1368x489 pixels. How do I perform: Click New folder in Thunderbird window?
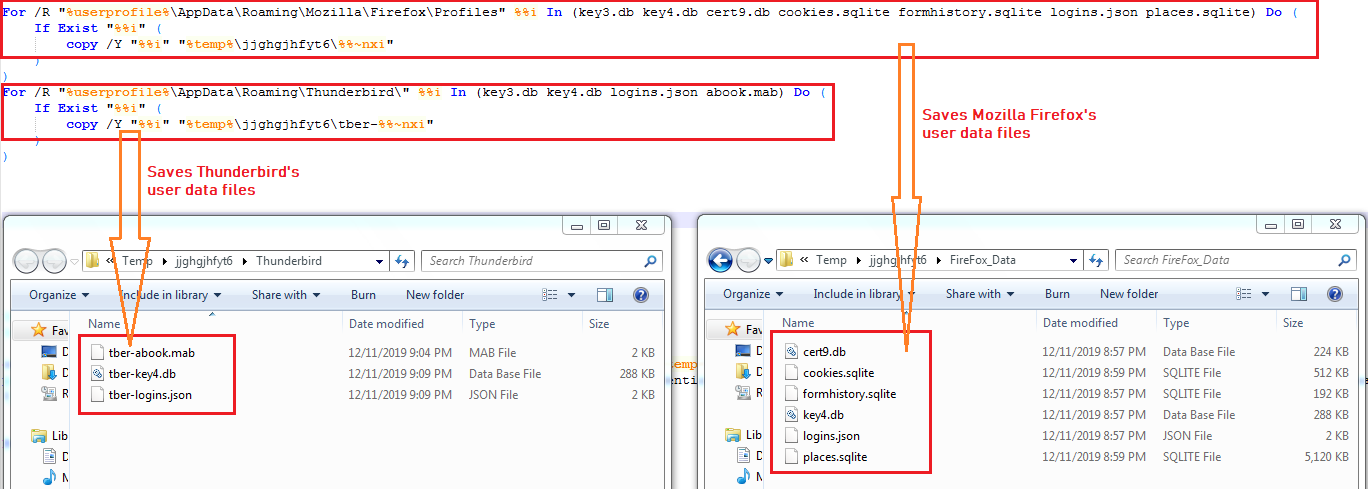(x=435, y=295)
